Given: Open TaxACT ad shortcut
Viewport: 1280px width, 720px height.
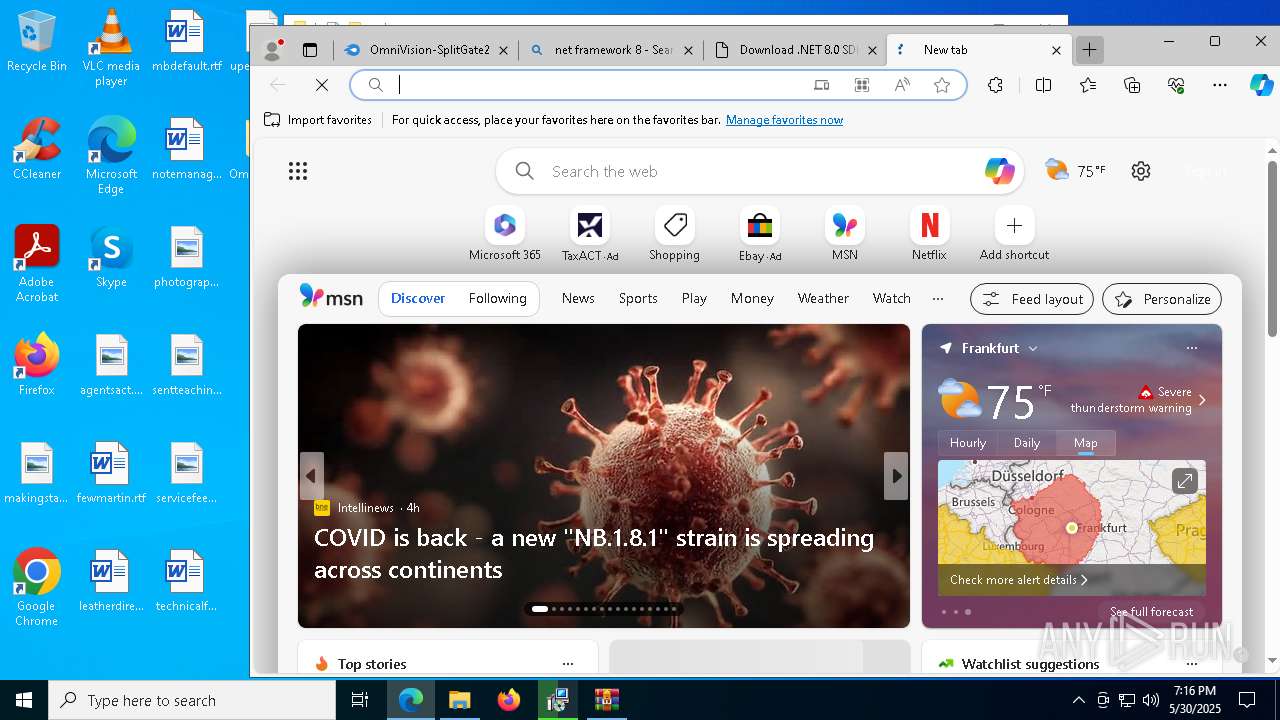Looking at the screenshot, I should click(590, 235).
